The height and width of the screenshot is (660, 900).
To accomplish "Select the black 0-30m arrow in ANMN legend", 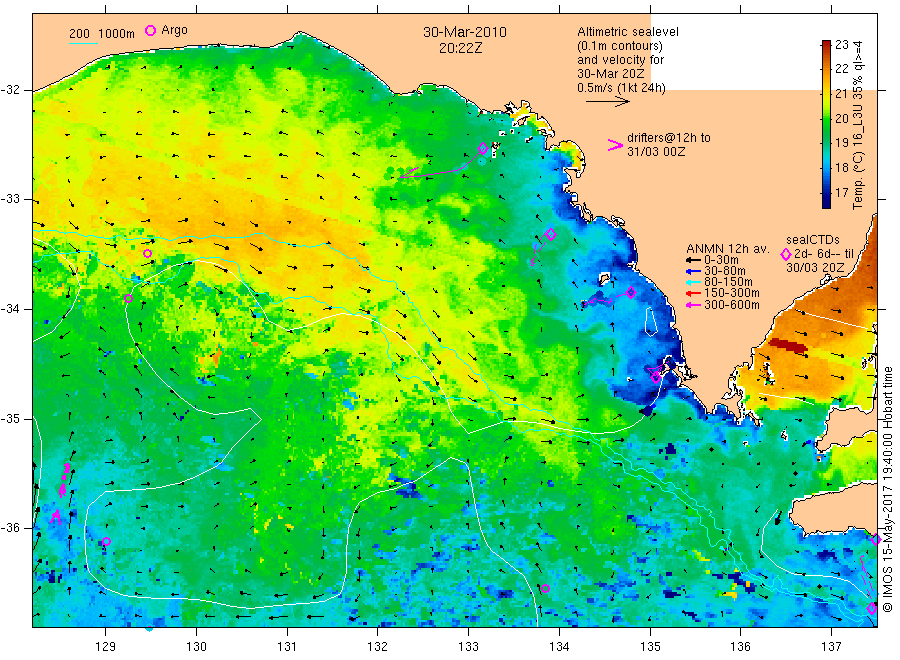I will [x=693, y=261].
